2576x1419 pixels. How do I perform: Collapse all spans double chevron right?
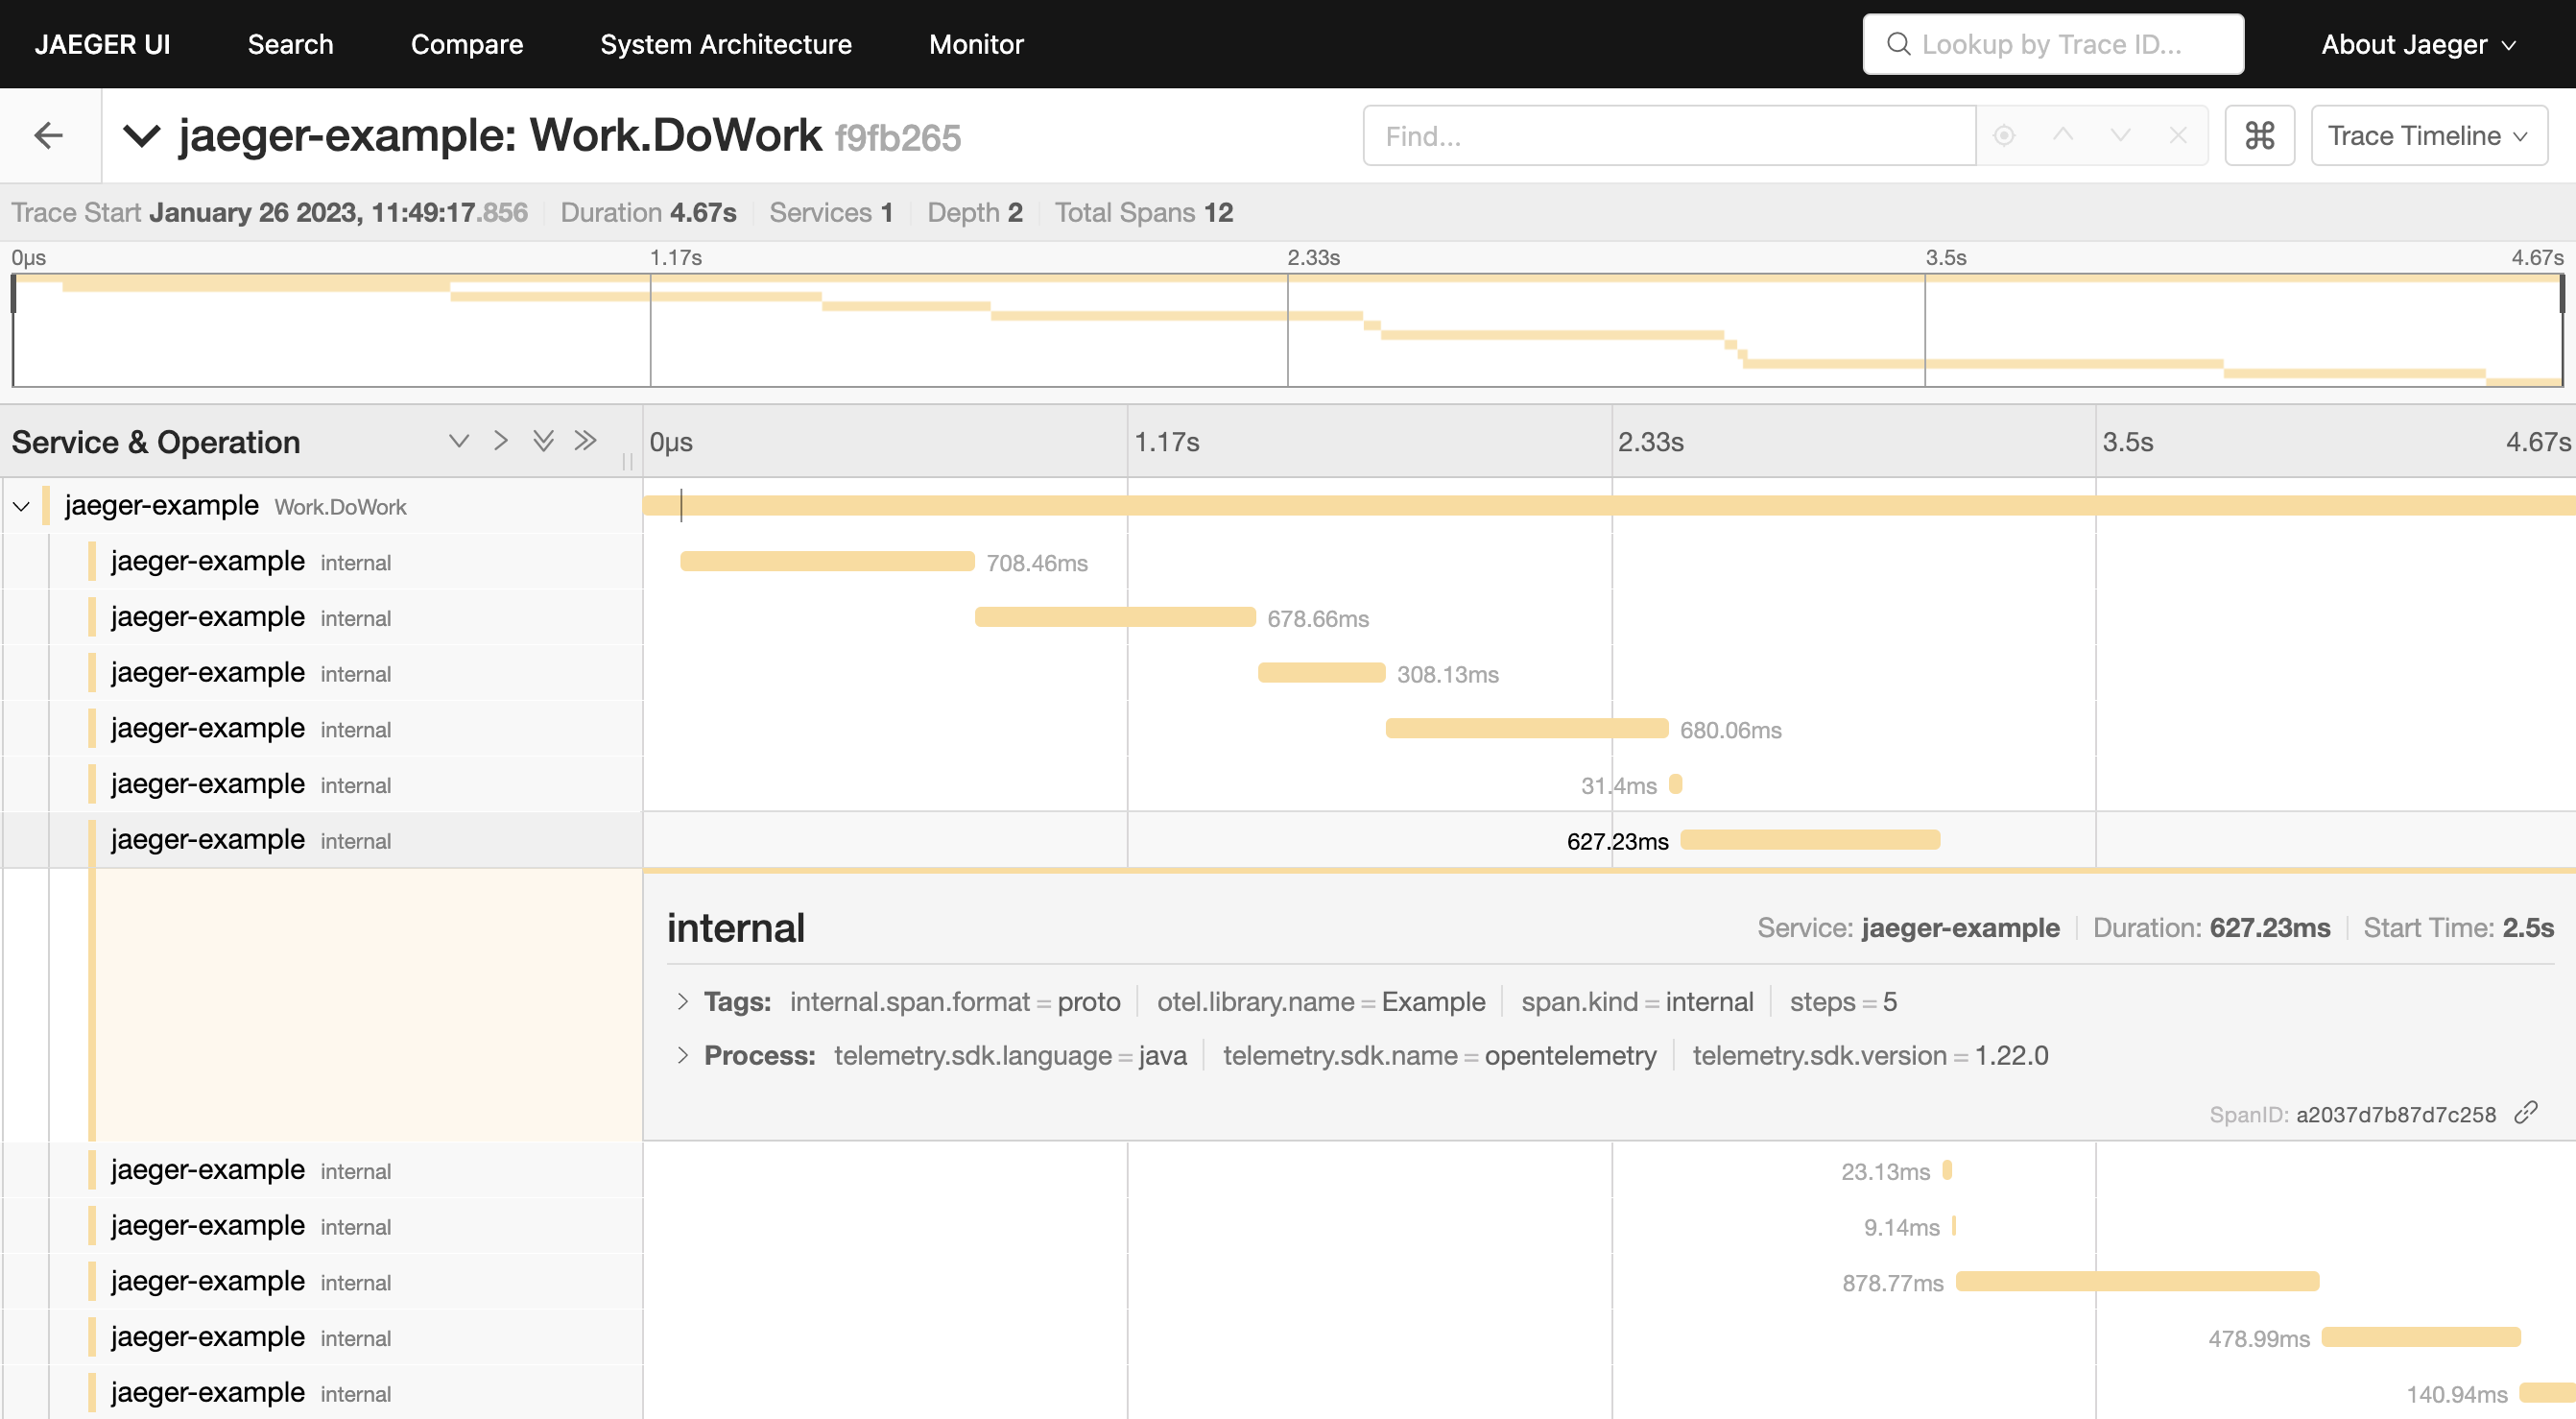coord(586,441)
